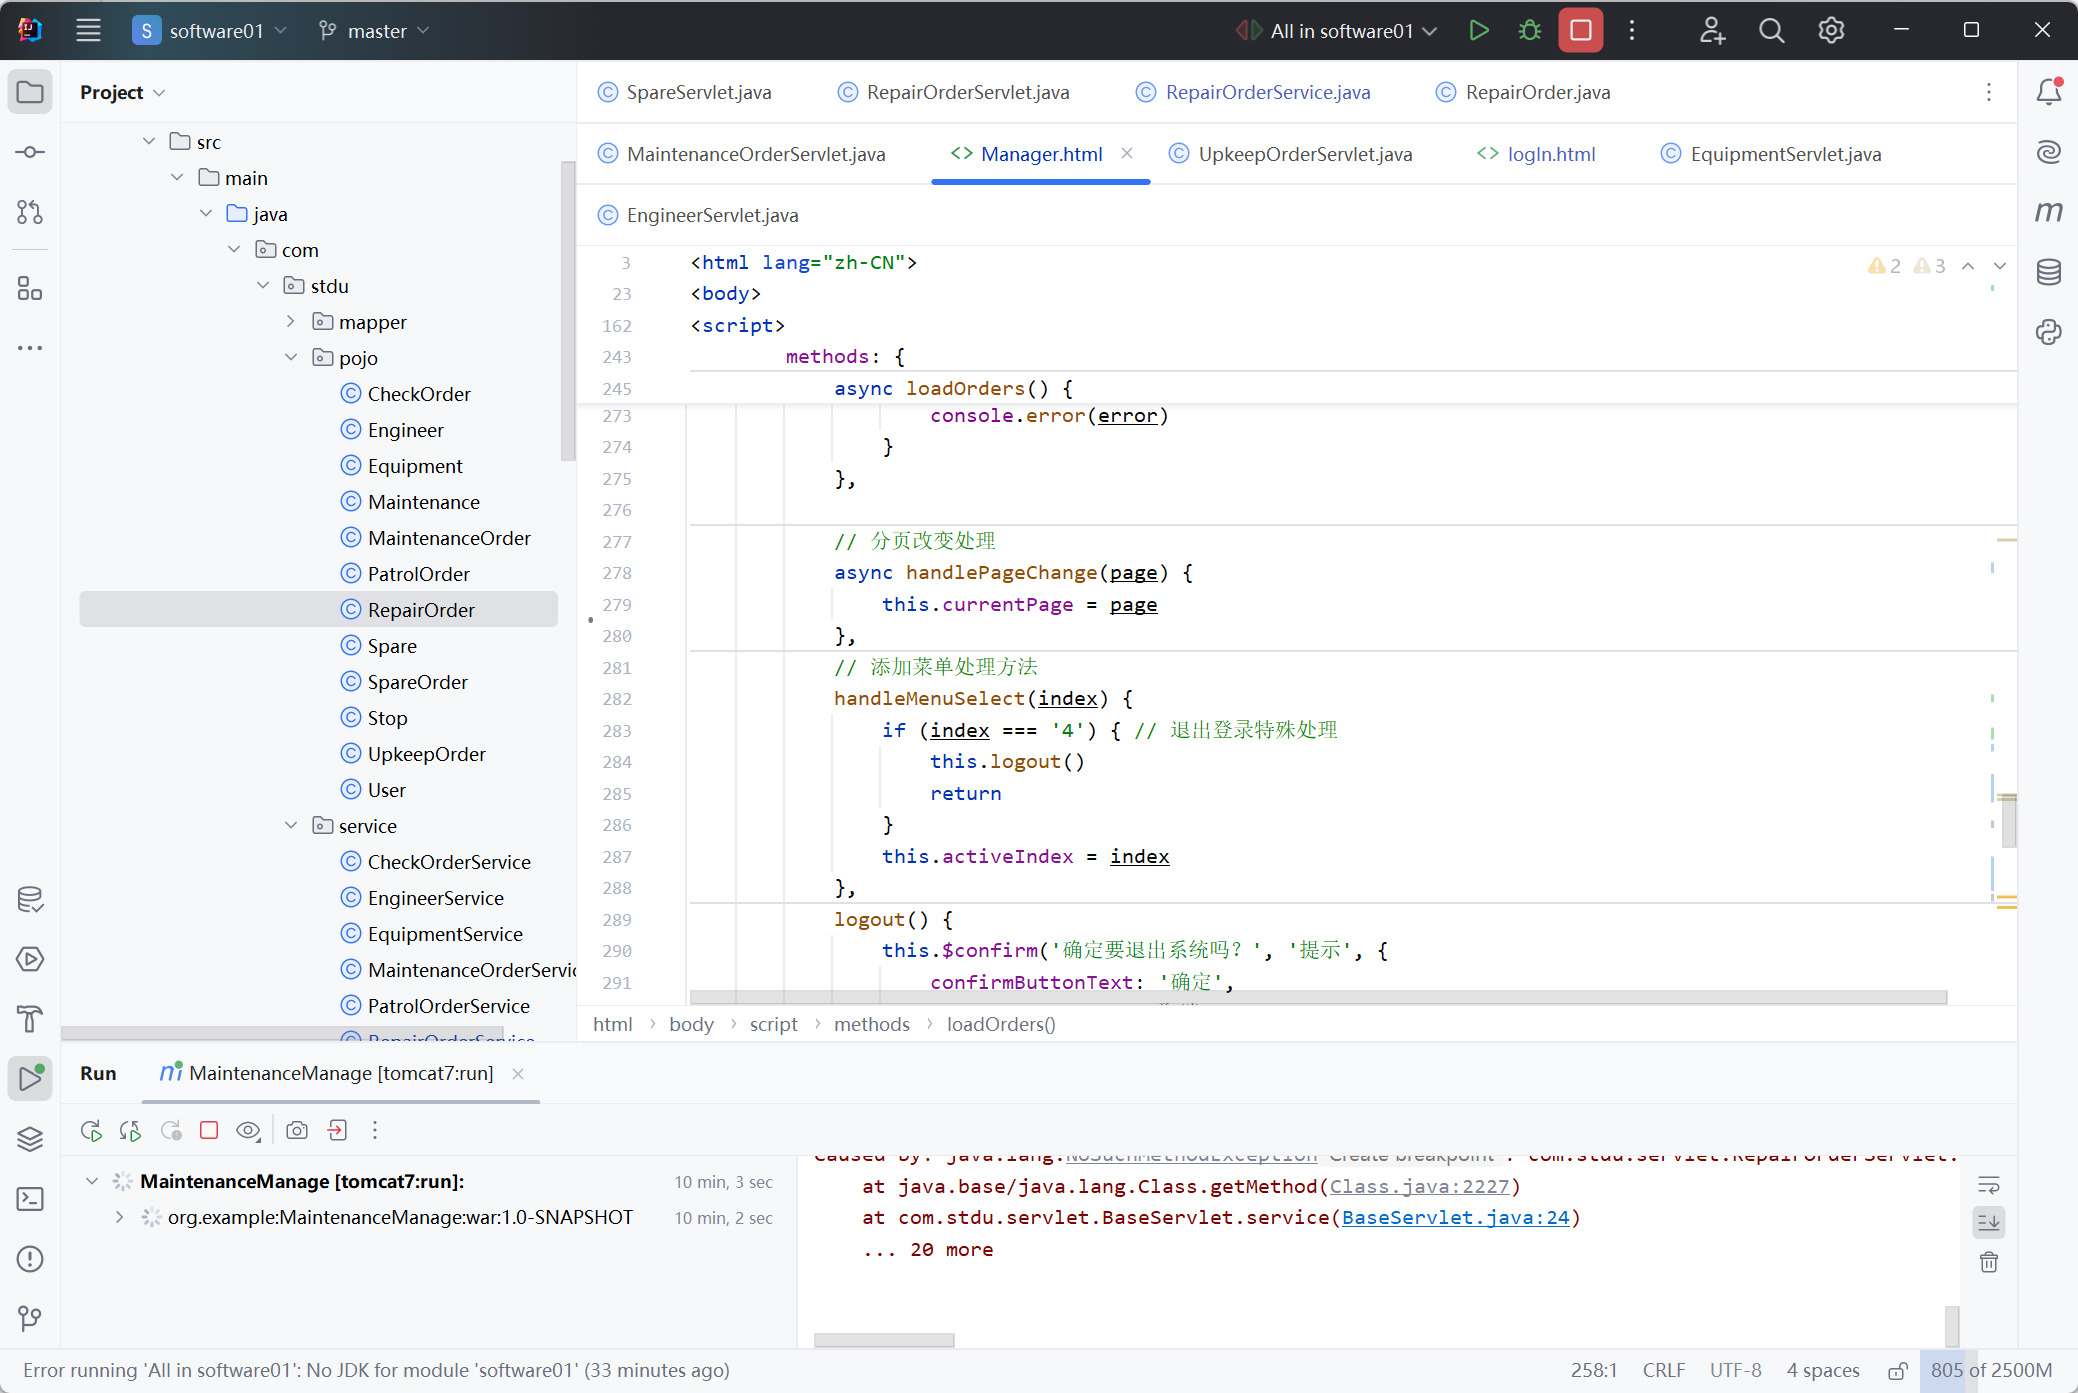Toggle read-only lock icon in status bar
The image size is (2078, 1393).
pos(1897,1370)
